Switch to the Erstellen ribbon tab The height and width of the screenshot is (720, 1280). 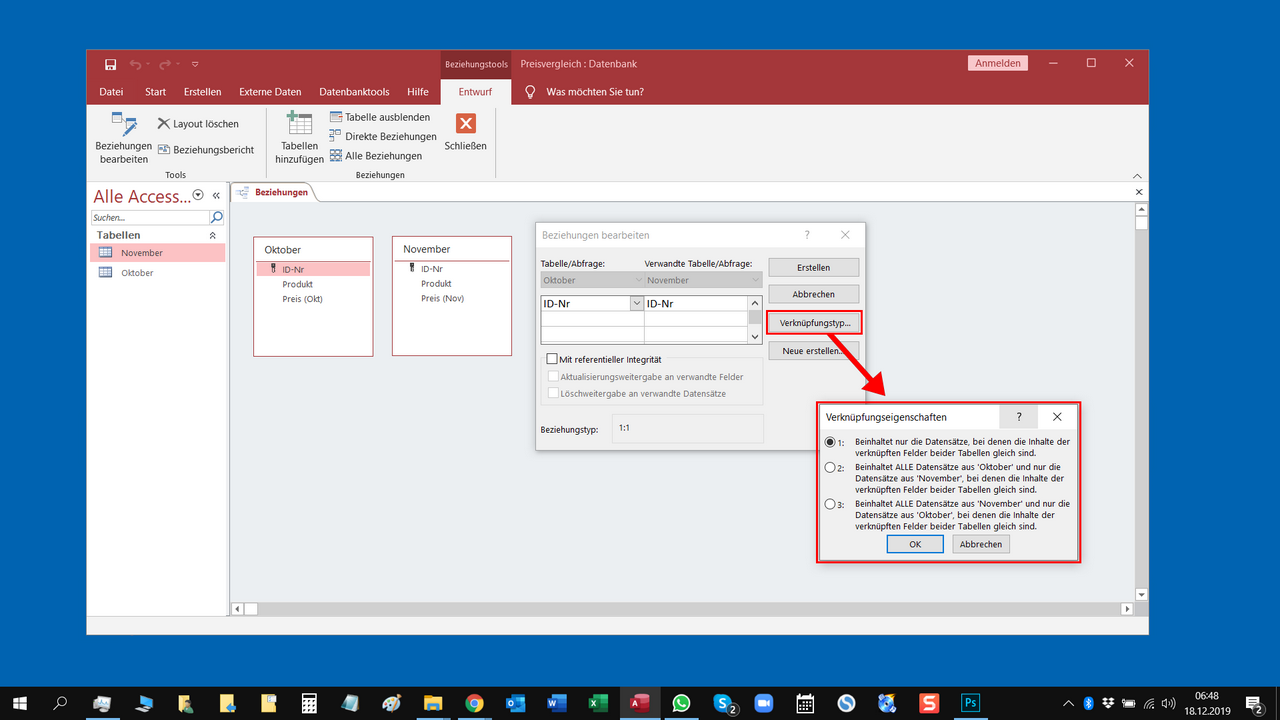[202, 92]
